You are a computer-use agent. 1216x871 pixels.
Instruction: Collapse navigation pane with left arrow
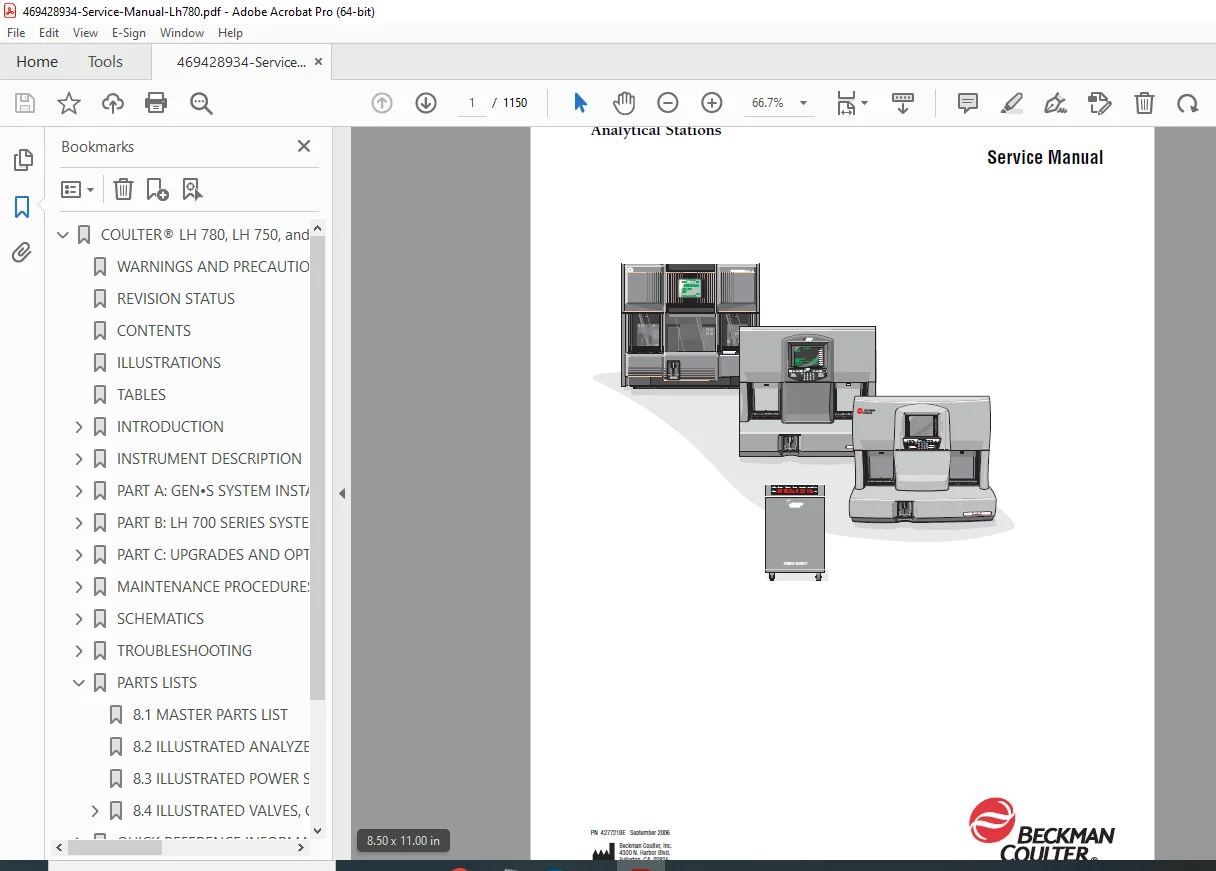tap(342, 493)
